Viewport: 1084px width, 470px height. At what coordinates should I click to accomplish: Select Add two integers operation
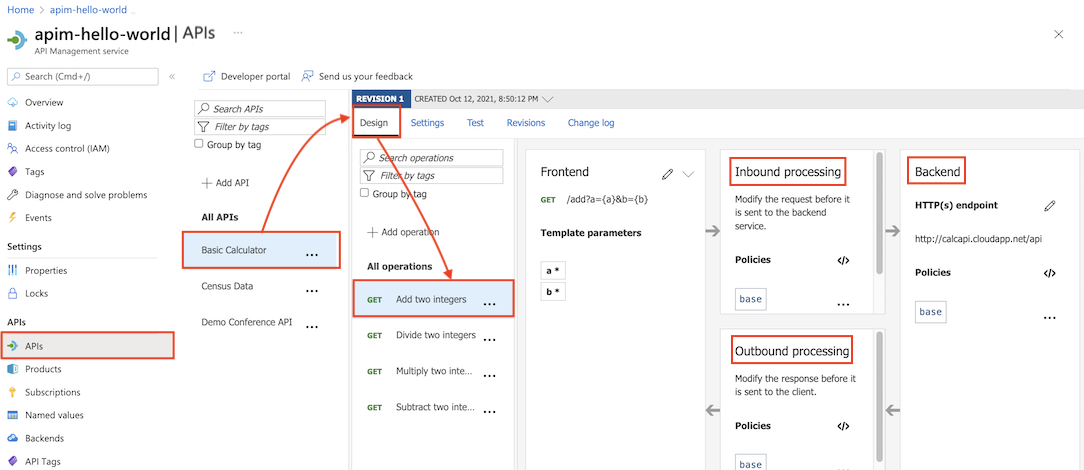pos(433,299)
